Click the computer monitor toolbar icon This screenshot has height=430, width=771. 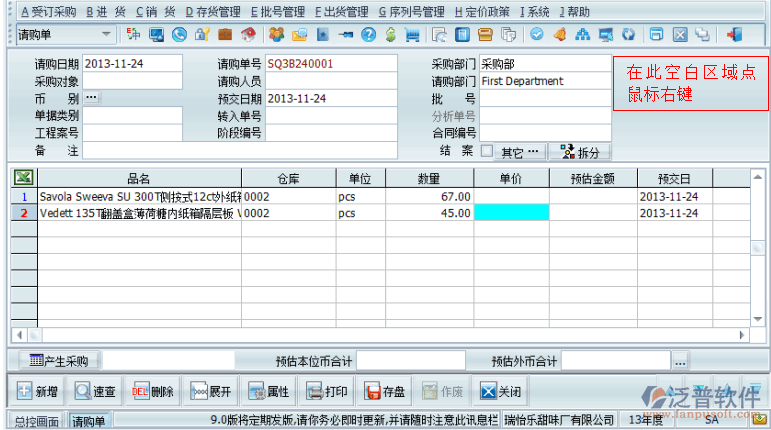156,34
